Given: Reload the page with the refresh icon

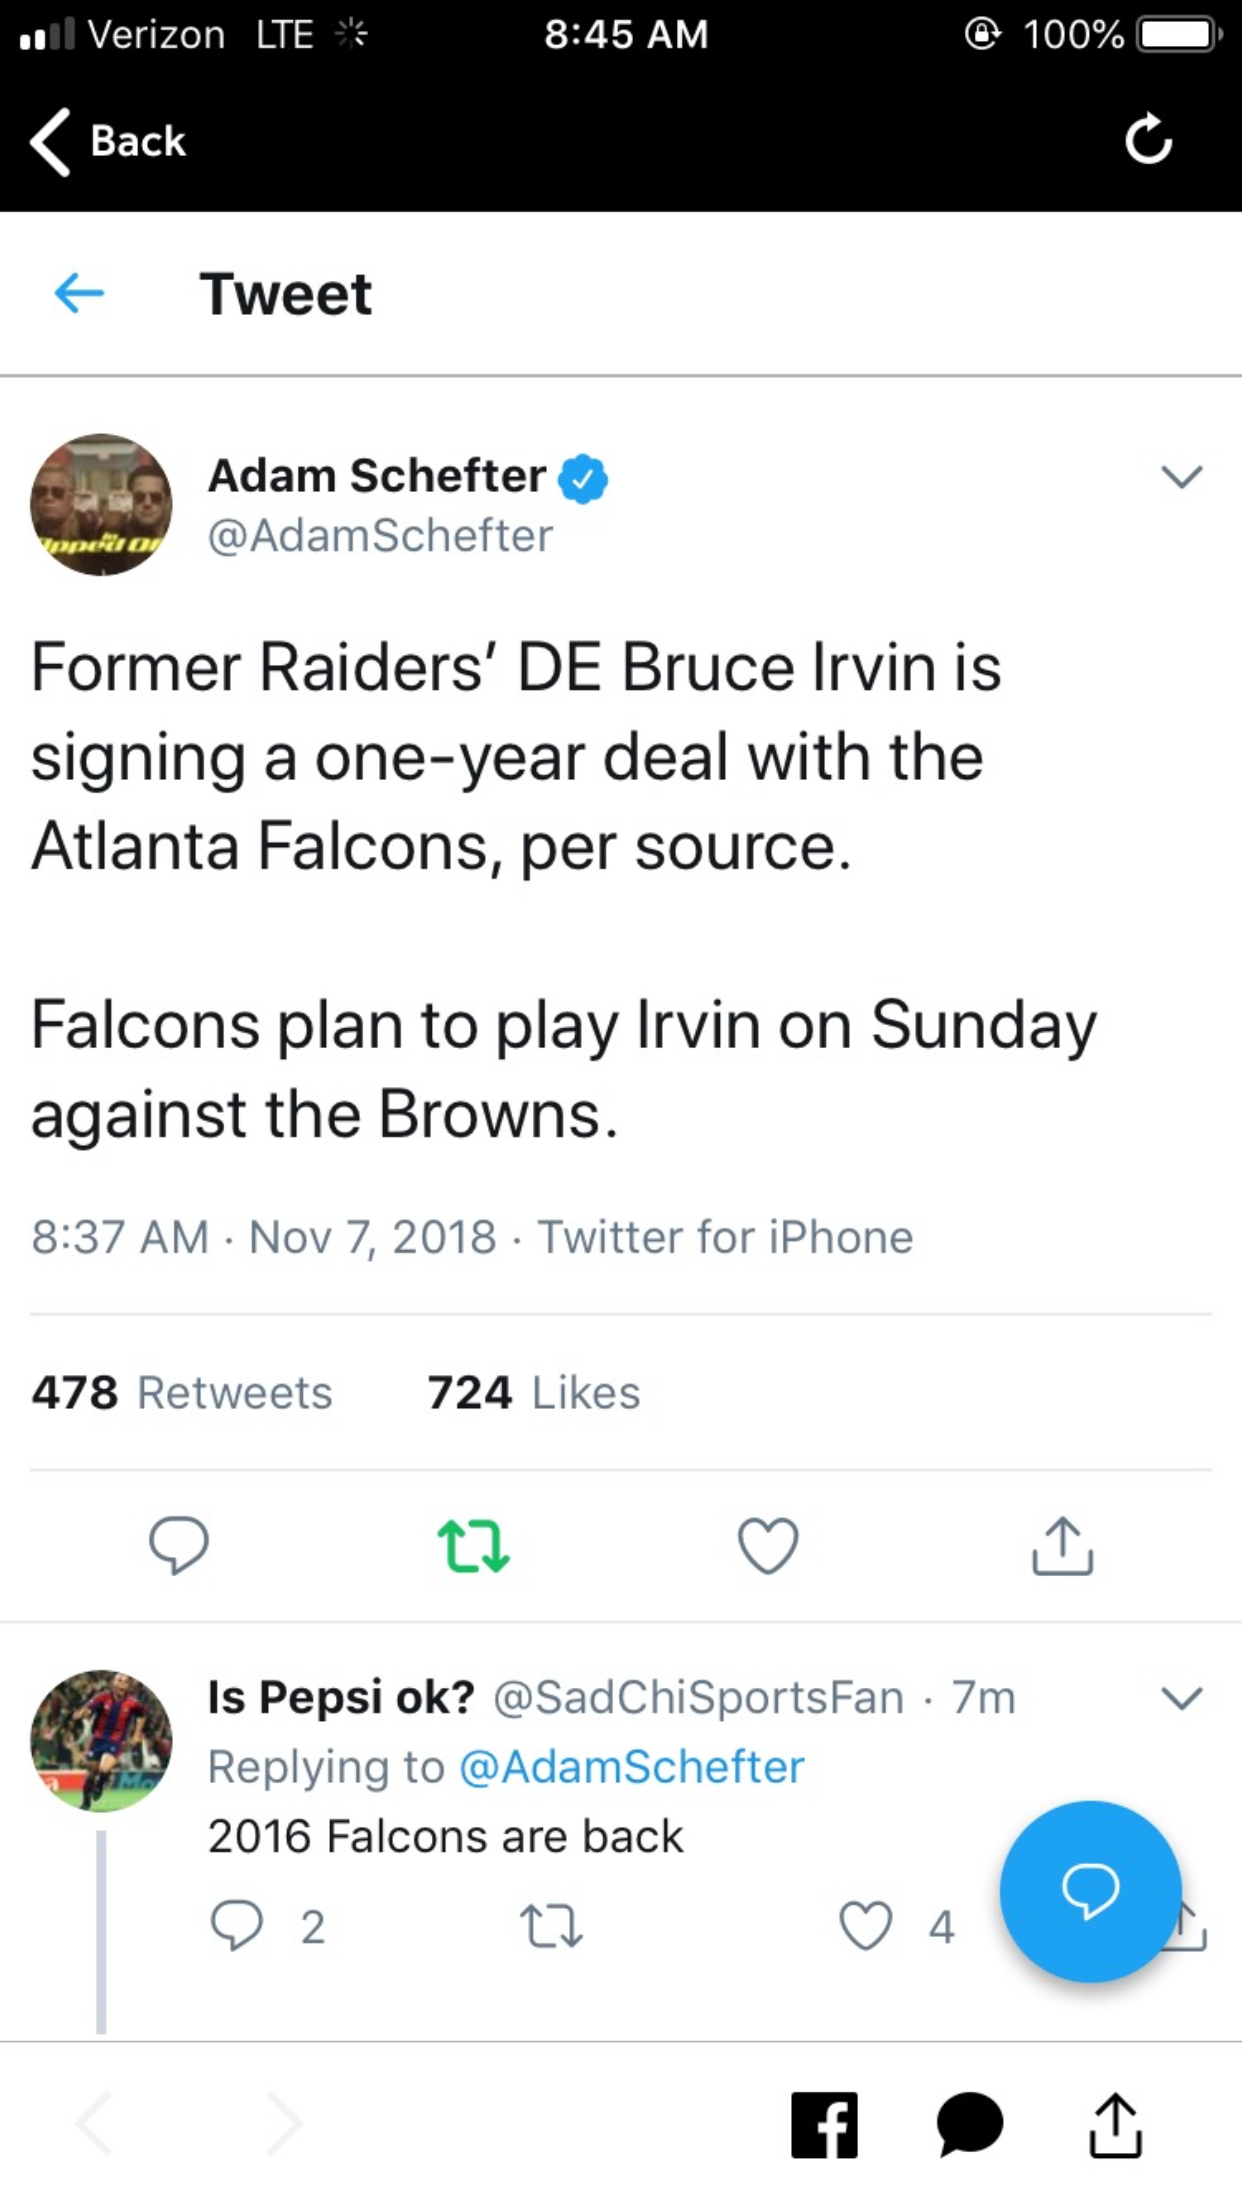Looking at the screenshot, I should [x=1148, y=140].
